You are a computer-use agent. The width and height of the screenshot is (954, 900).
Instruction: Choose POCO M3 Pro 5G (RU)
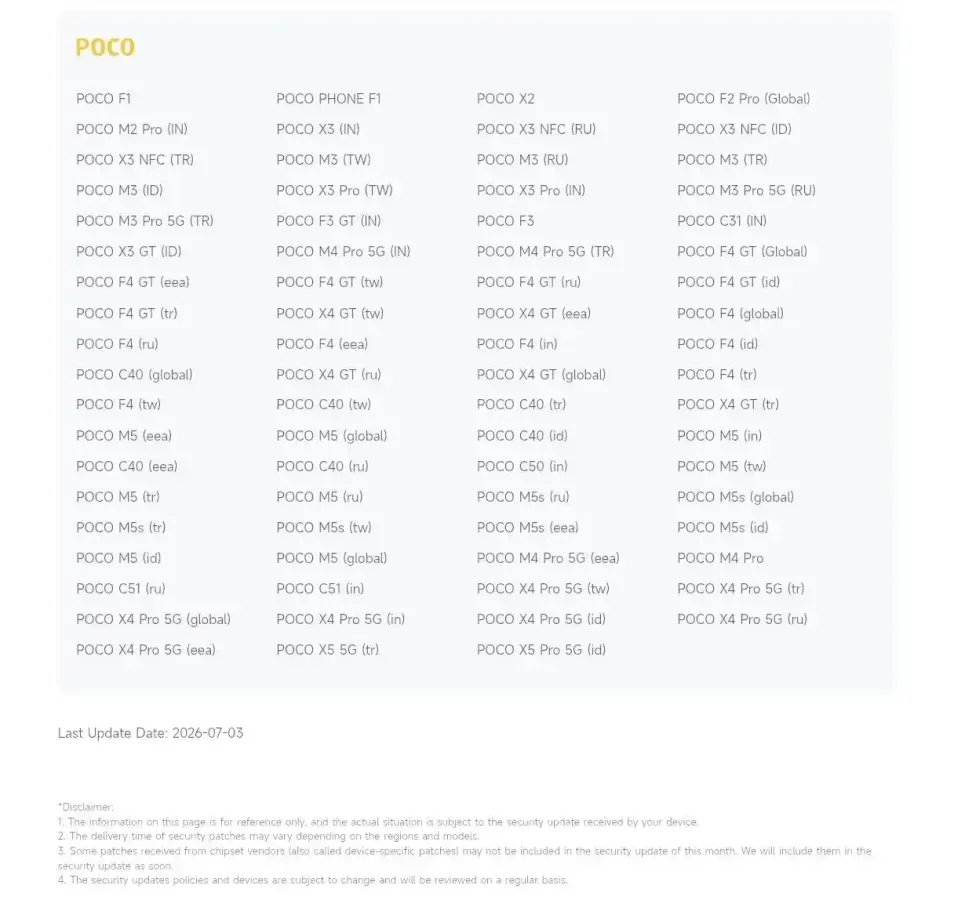[x=746, y=190]
